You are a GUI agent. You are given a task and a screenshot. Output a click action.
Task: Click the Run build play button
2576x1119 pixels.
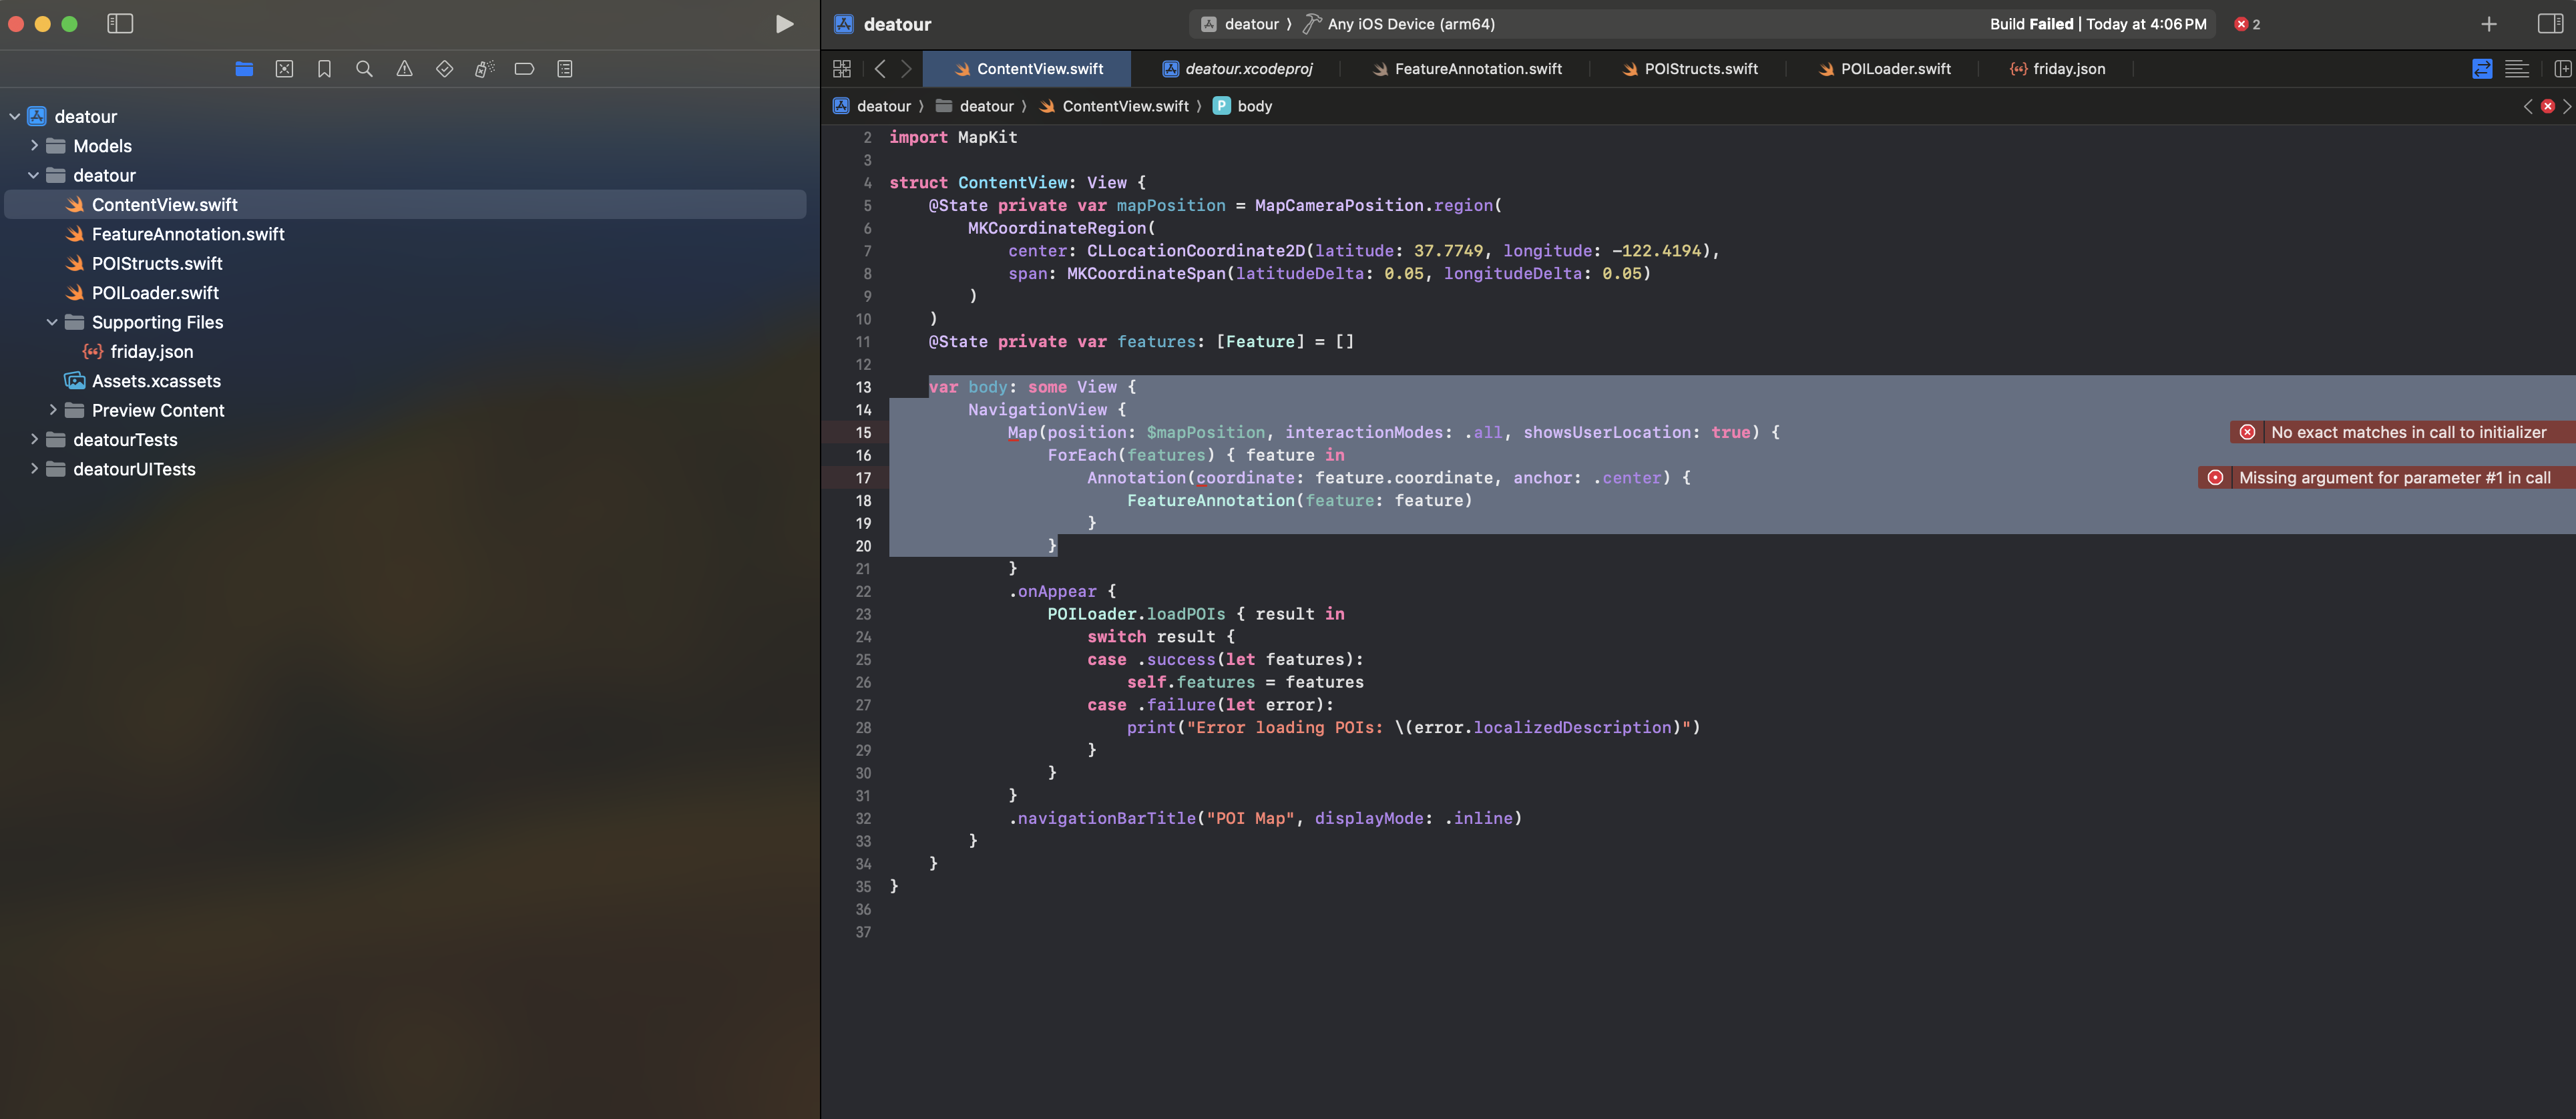[x=784, y=24]
